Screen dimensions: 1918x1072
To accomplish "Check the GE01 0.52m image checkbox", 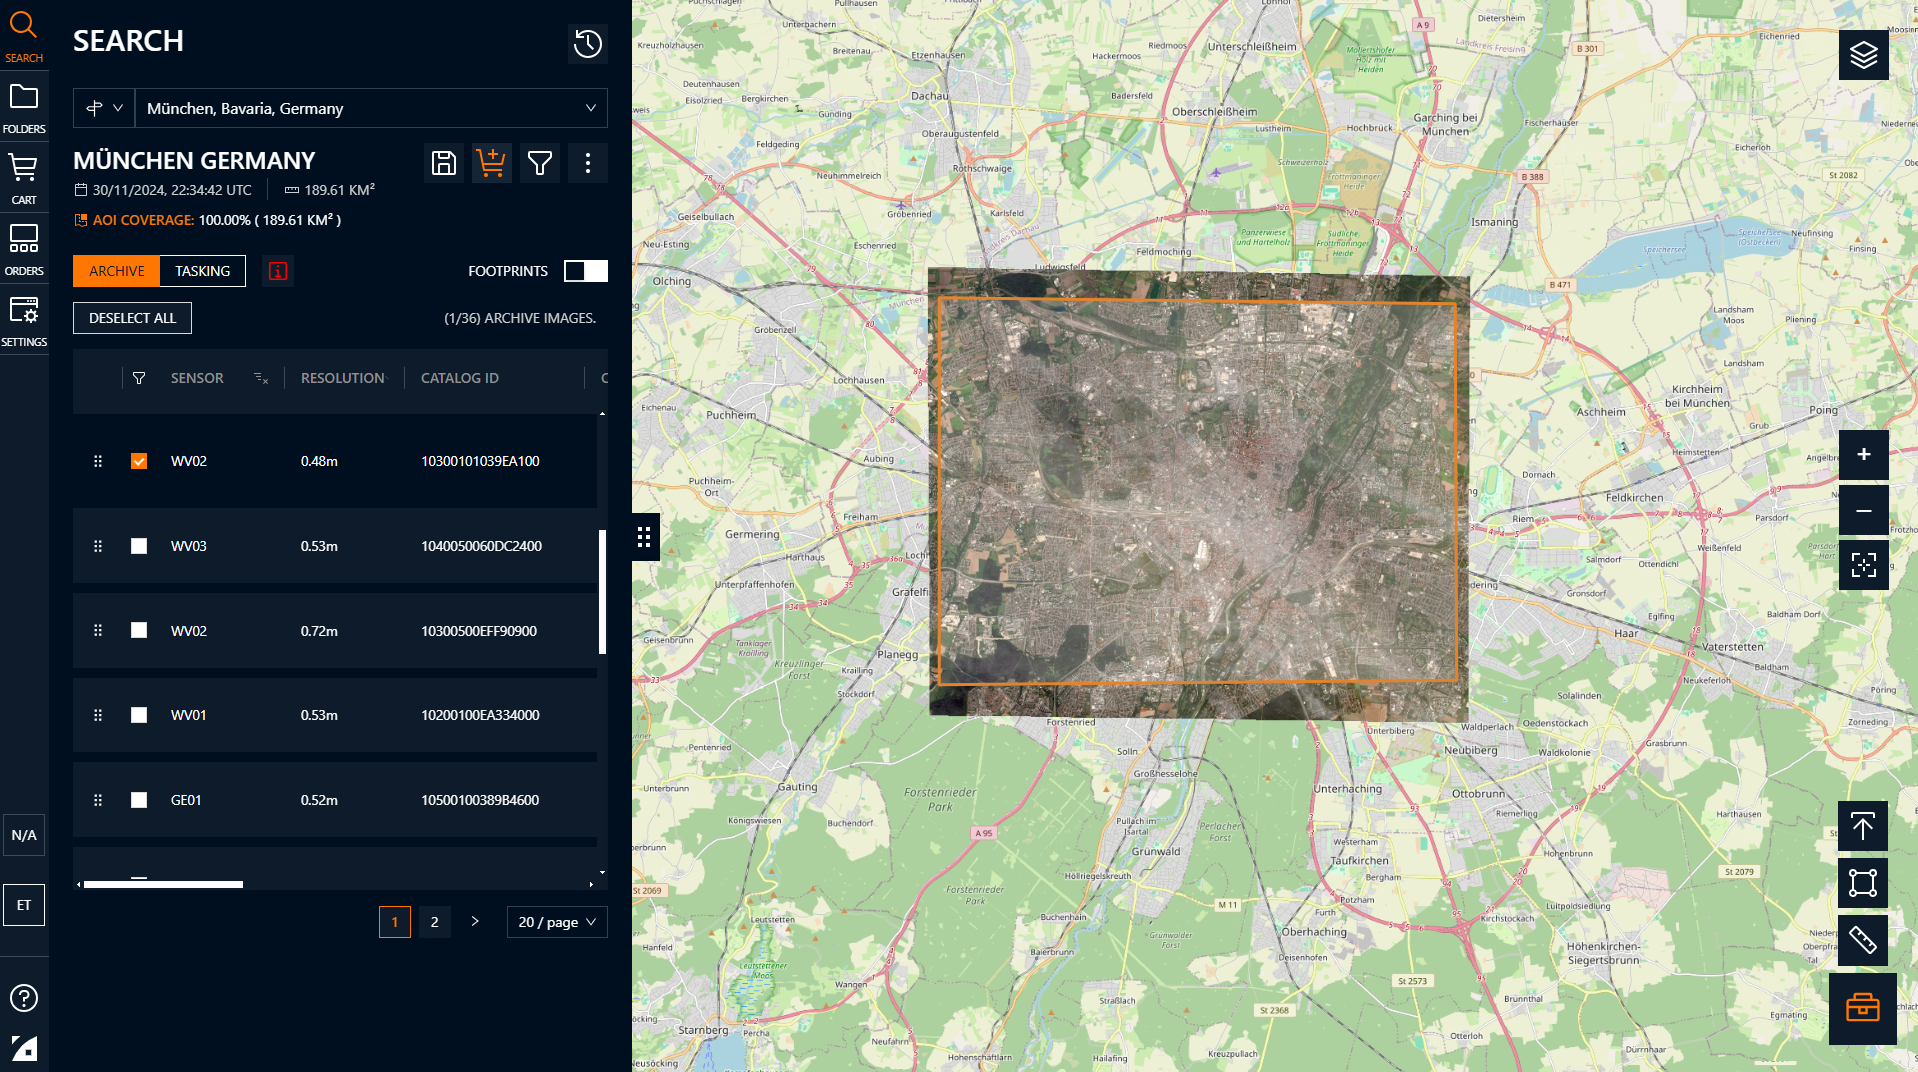I will (139, 800).
